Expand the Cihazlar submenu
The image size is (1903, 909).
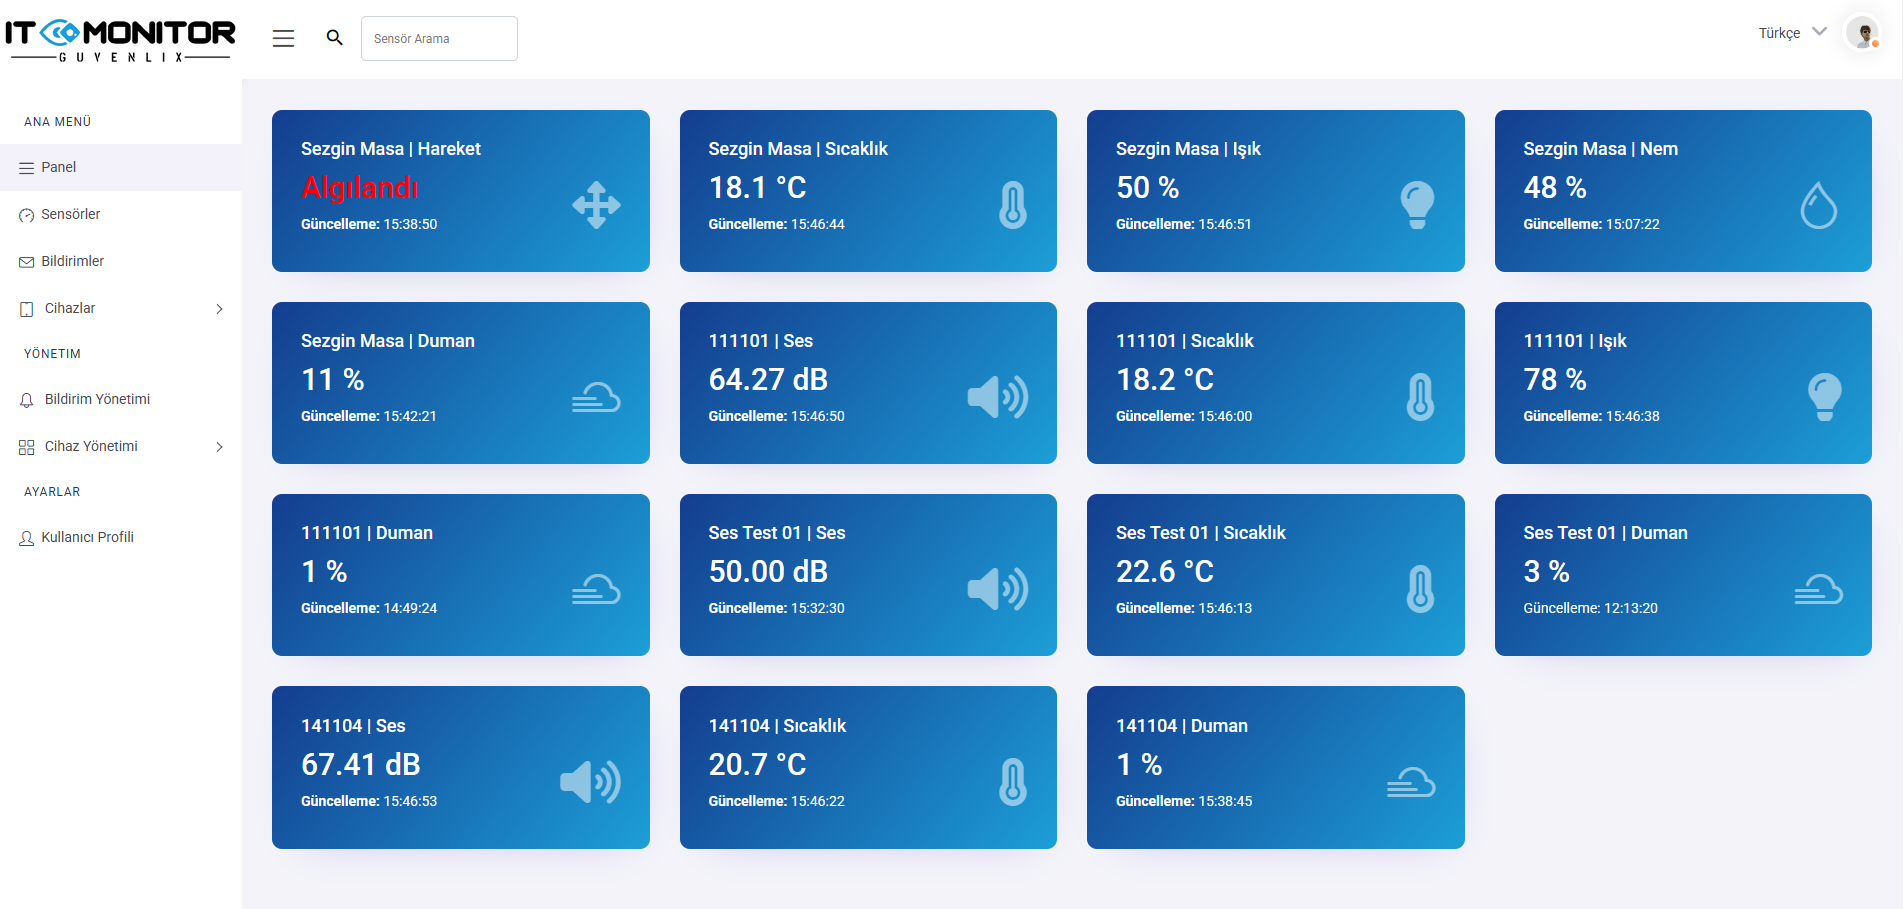point(219,309)
